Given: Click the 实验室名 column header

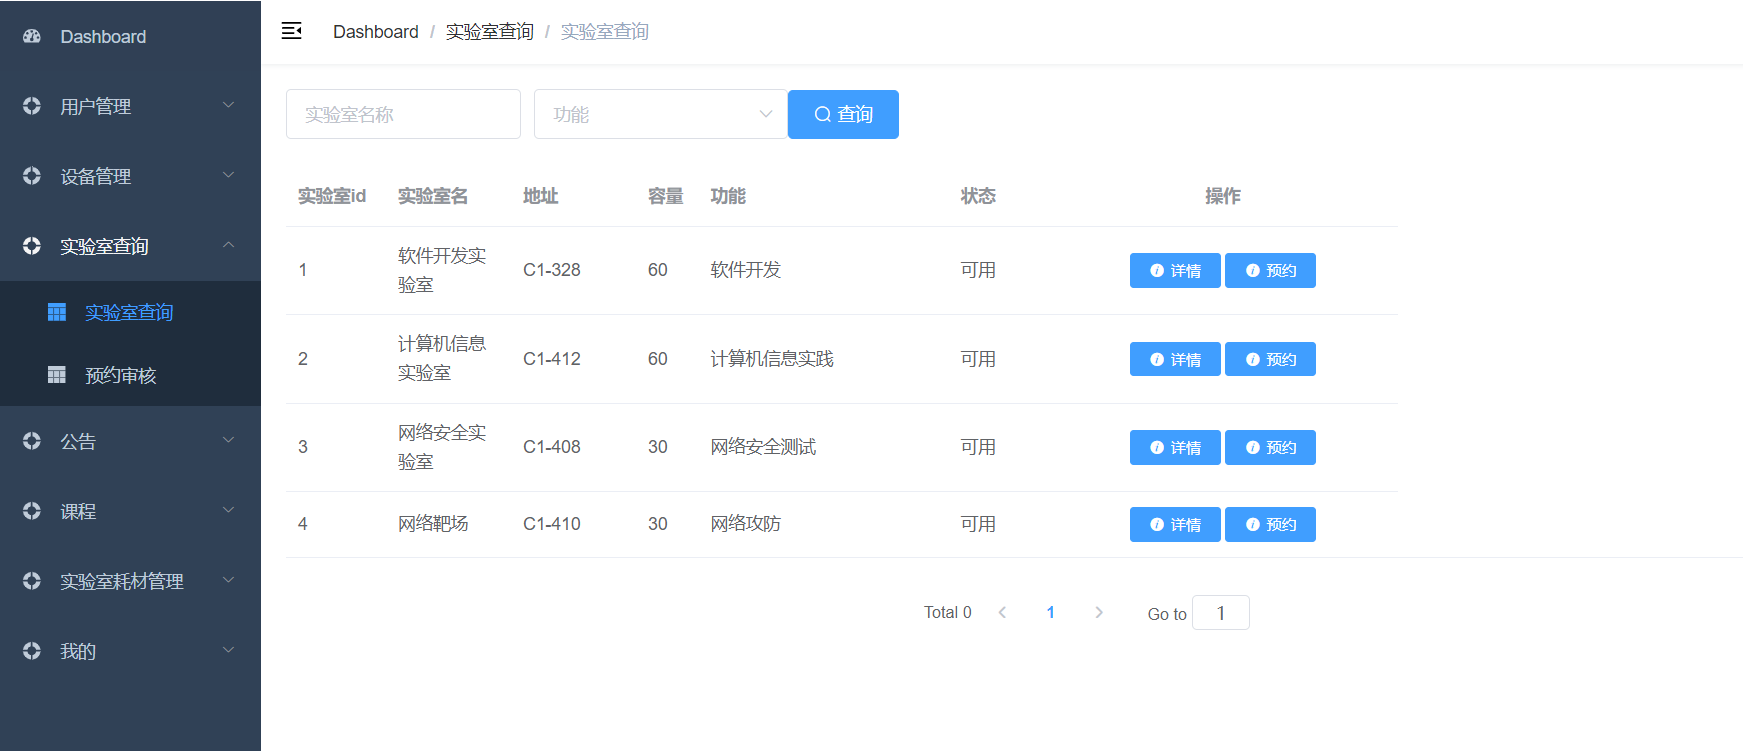Looking at the screenshot, I should click(x=433, y=196).
